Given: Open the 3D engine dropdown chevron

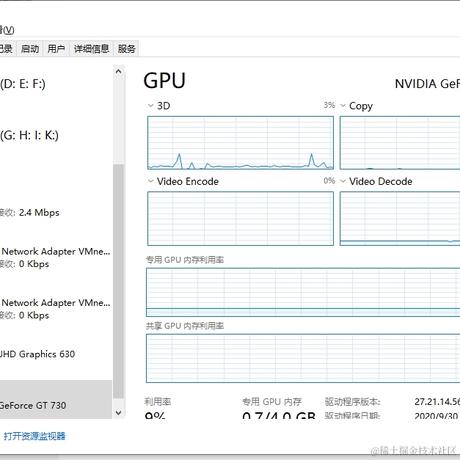Looking at the screenshot, I should pyautogui.click(x=150, y=106).
